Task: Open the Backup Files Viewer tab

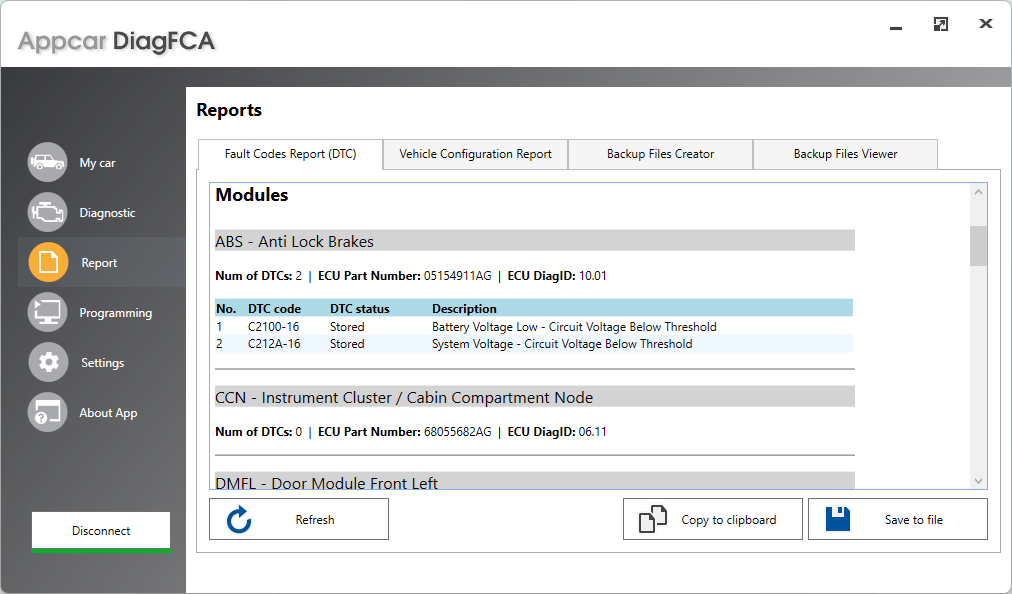Action: [845, 154]
